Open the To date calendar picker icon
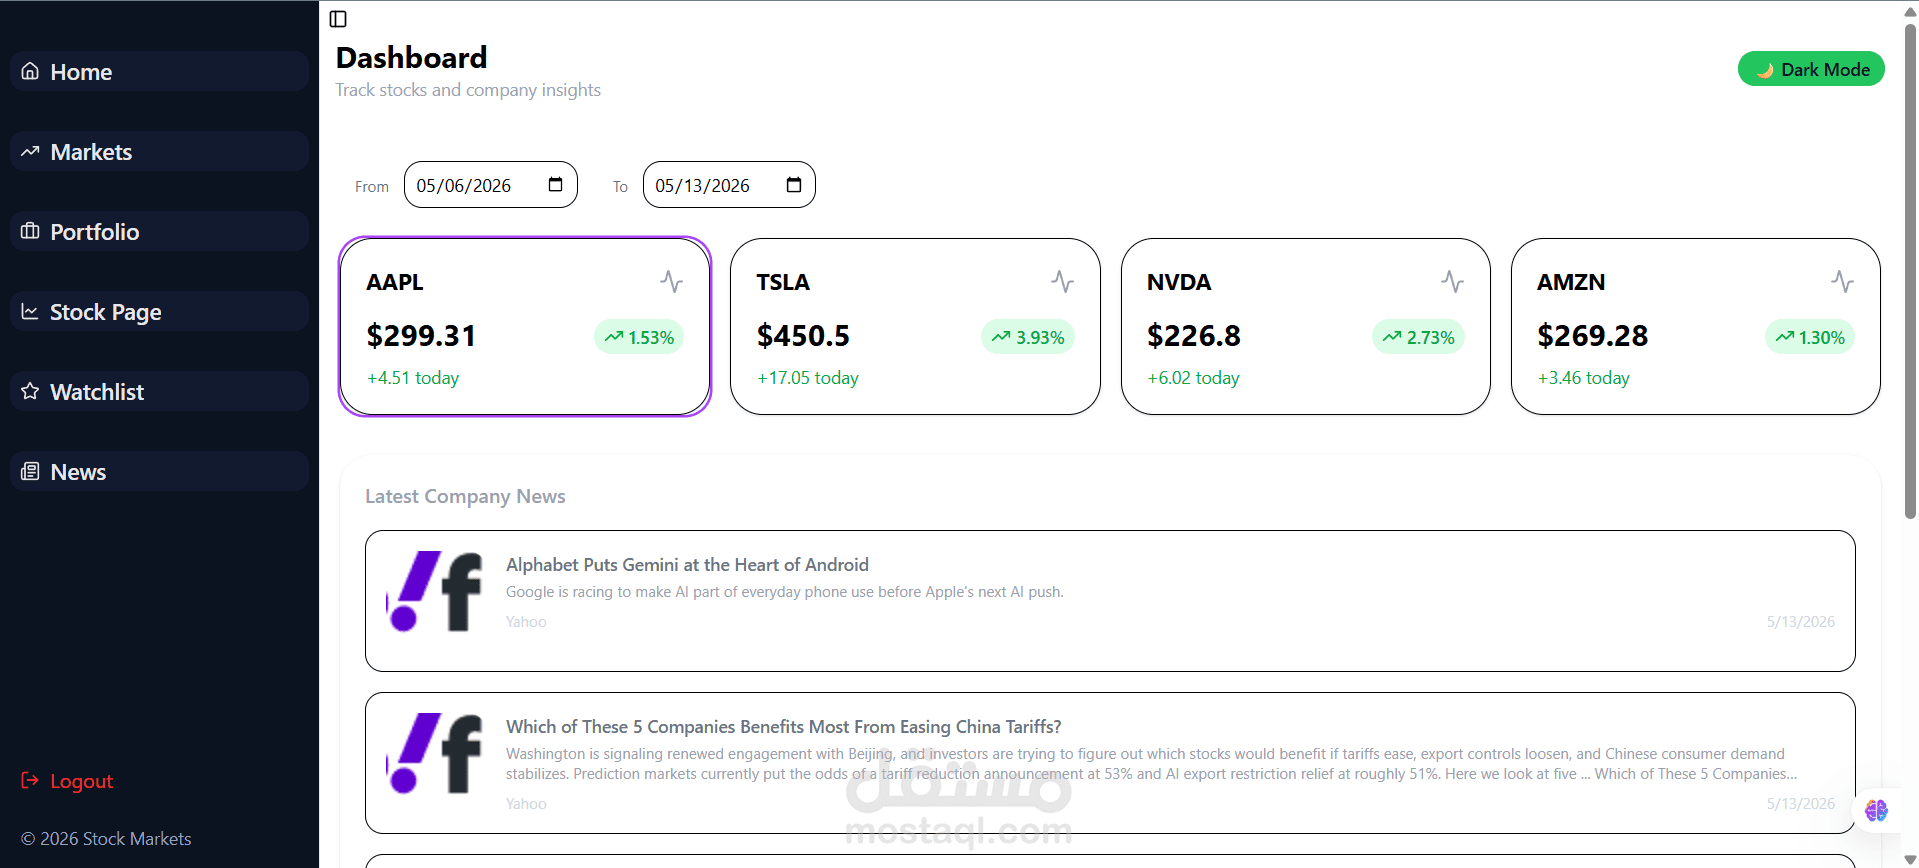This screenshot has height=868, width=1919. coord(794,184)
